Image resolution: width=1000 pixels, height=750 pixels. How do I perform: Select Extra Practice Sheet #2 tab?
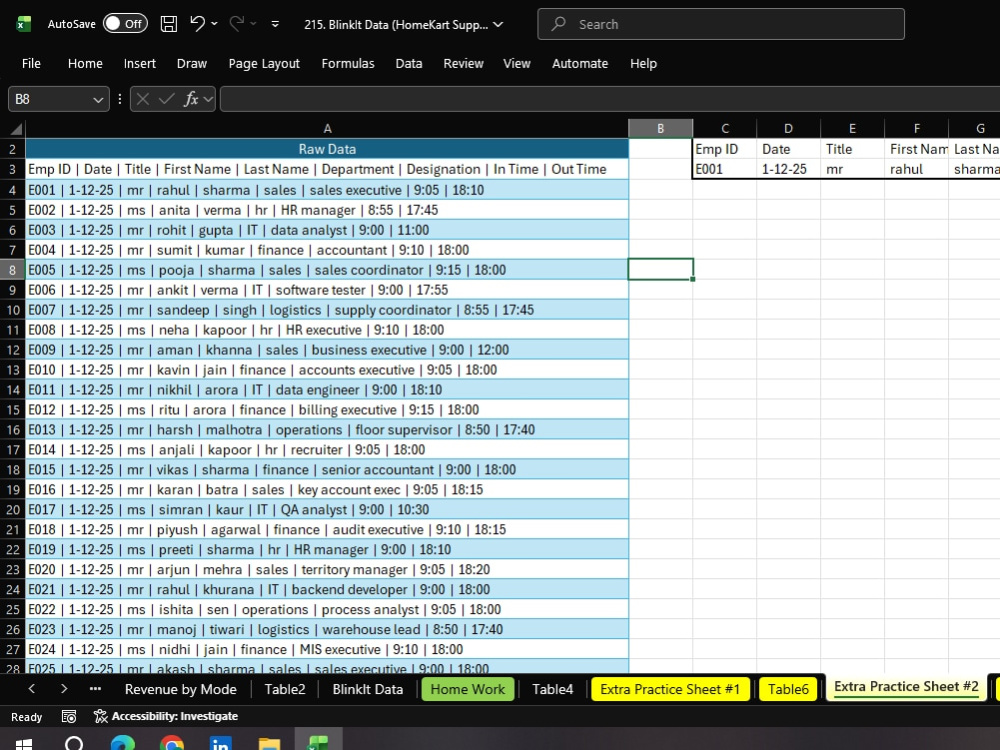pos(906,687)
